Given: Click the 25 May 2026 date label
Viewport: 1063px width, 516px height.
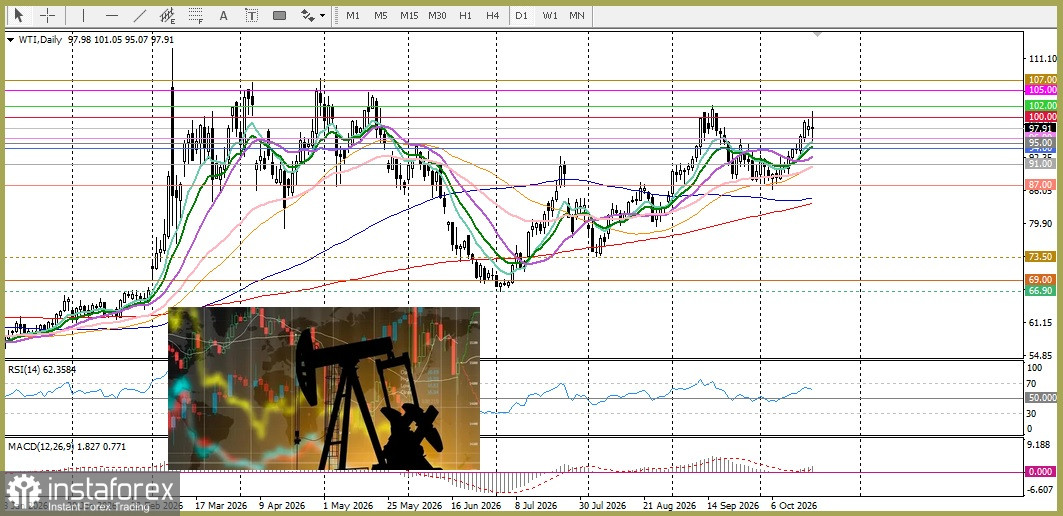Looking at the screenshot, I should pyautogui.click(x=411, y=506).
